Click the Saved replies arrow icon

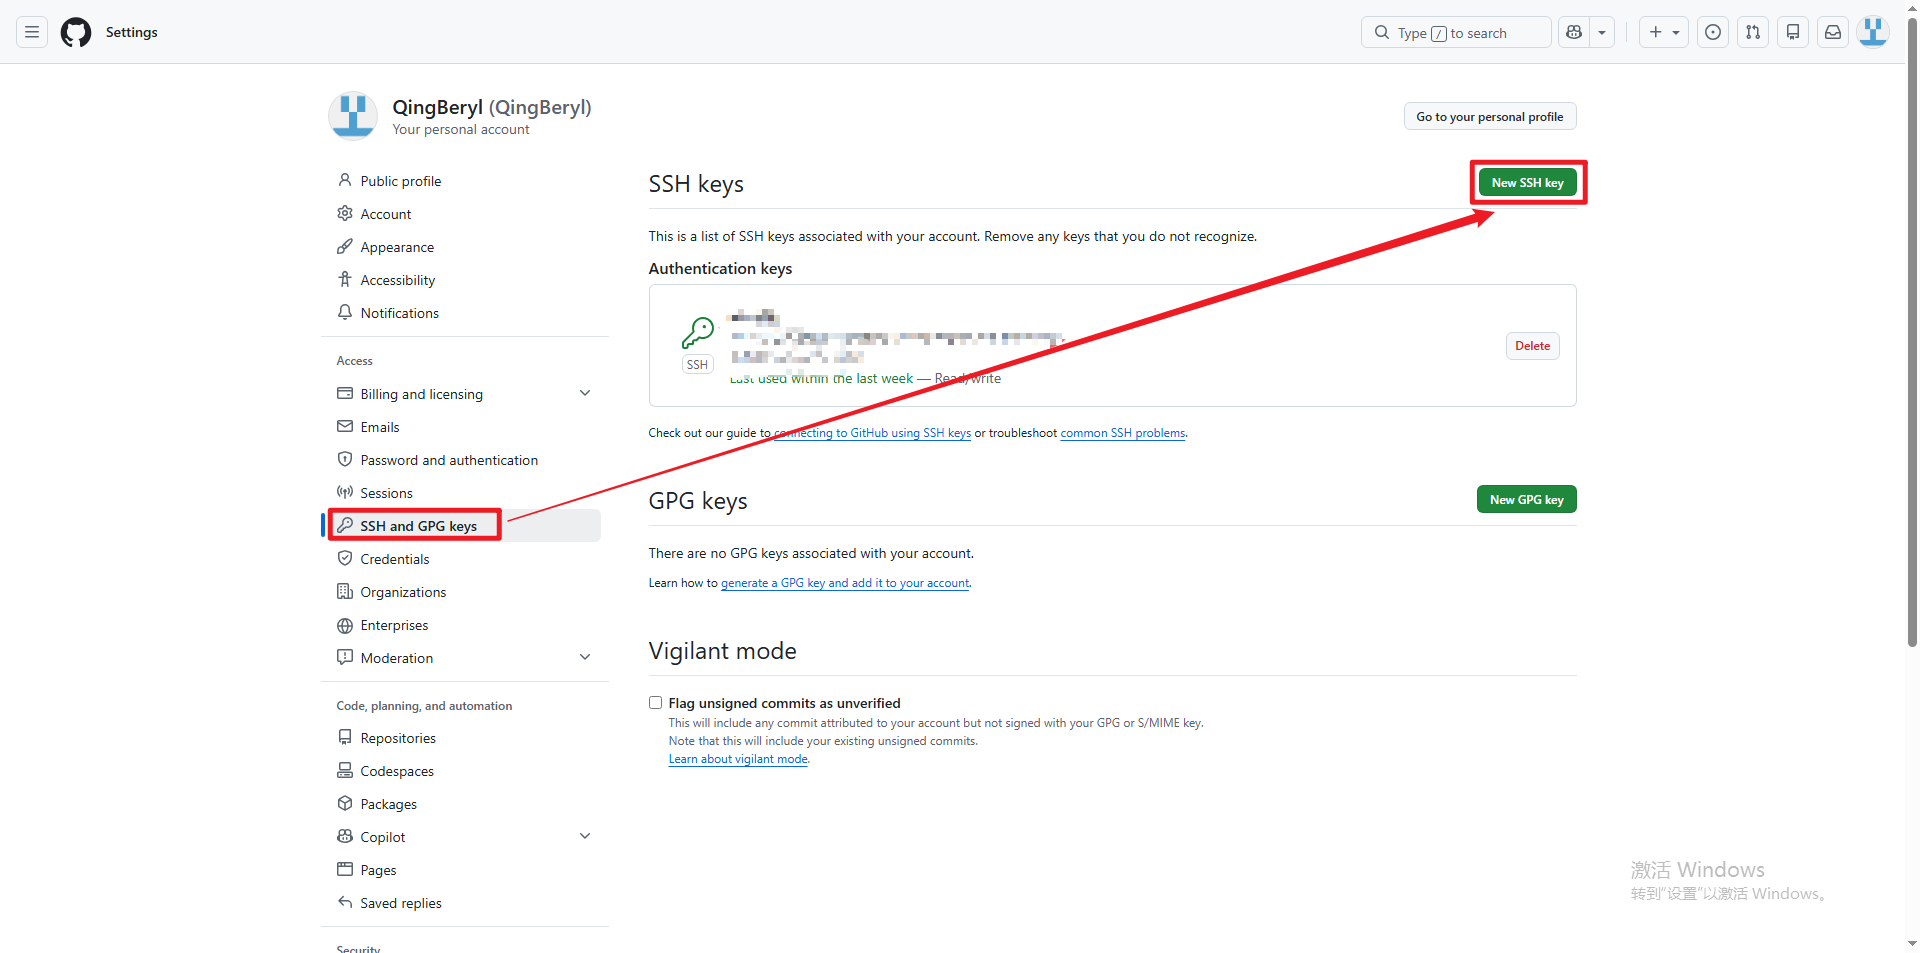click(345, 902)
